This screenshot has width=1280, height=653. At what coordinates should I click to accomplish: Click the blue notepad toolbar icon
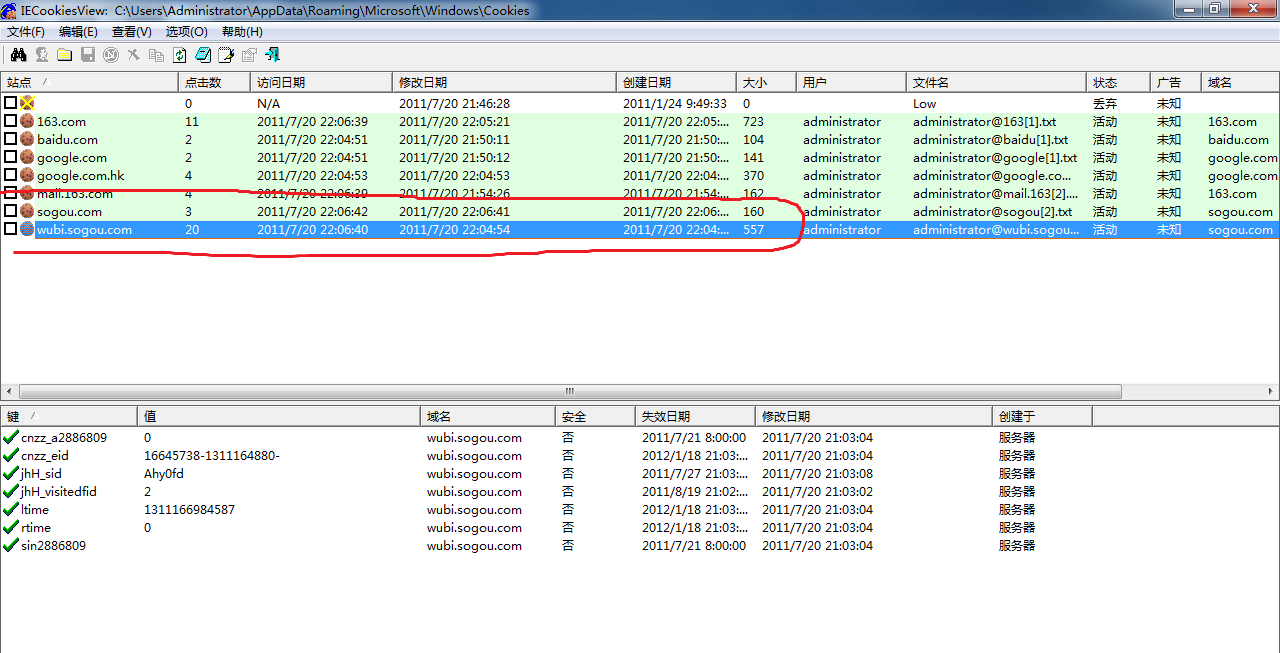point(203,55)
